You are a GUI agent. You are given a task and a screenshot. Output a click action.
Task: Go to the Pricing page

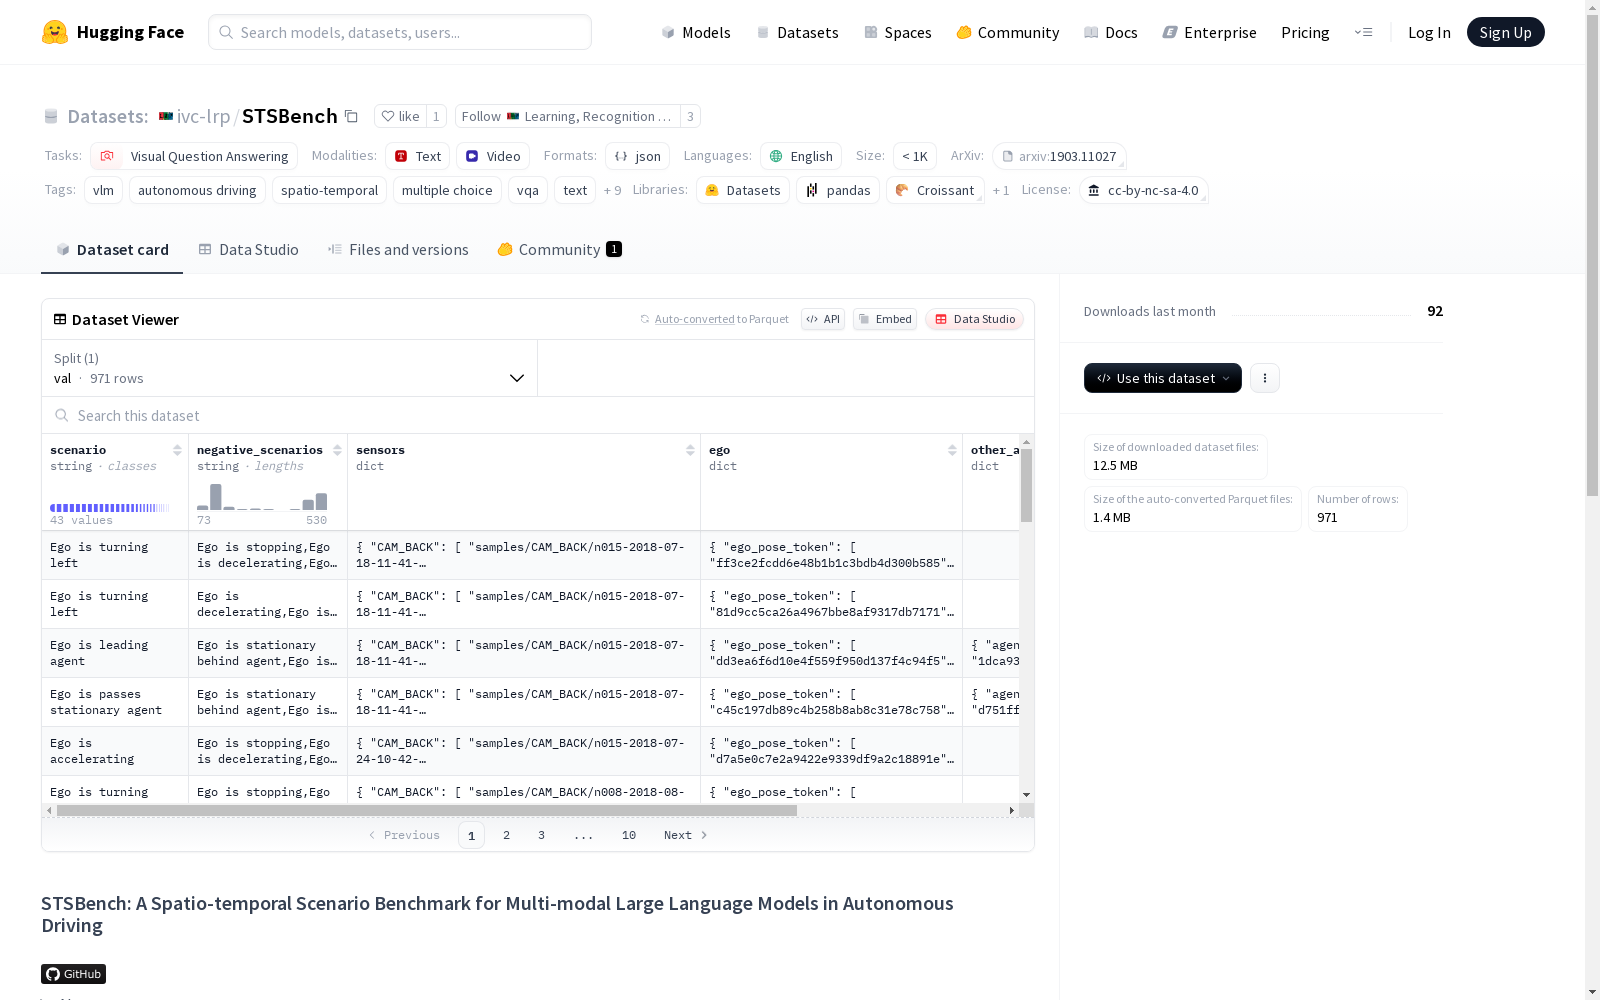click(1305, 32)
